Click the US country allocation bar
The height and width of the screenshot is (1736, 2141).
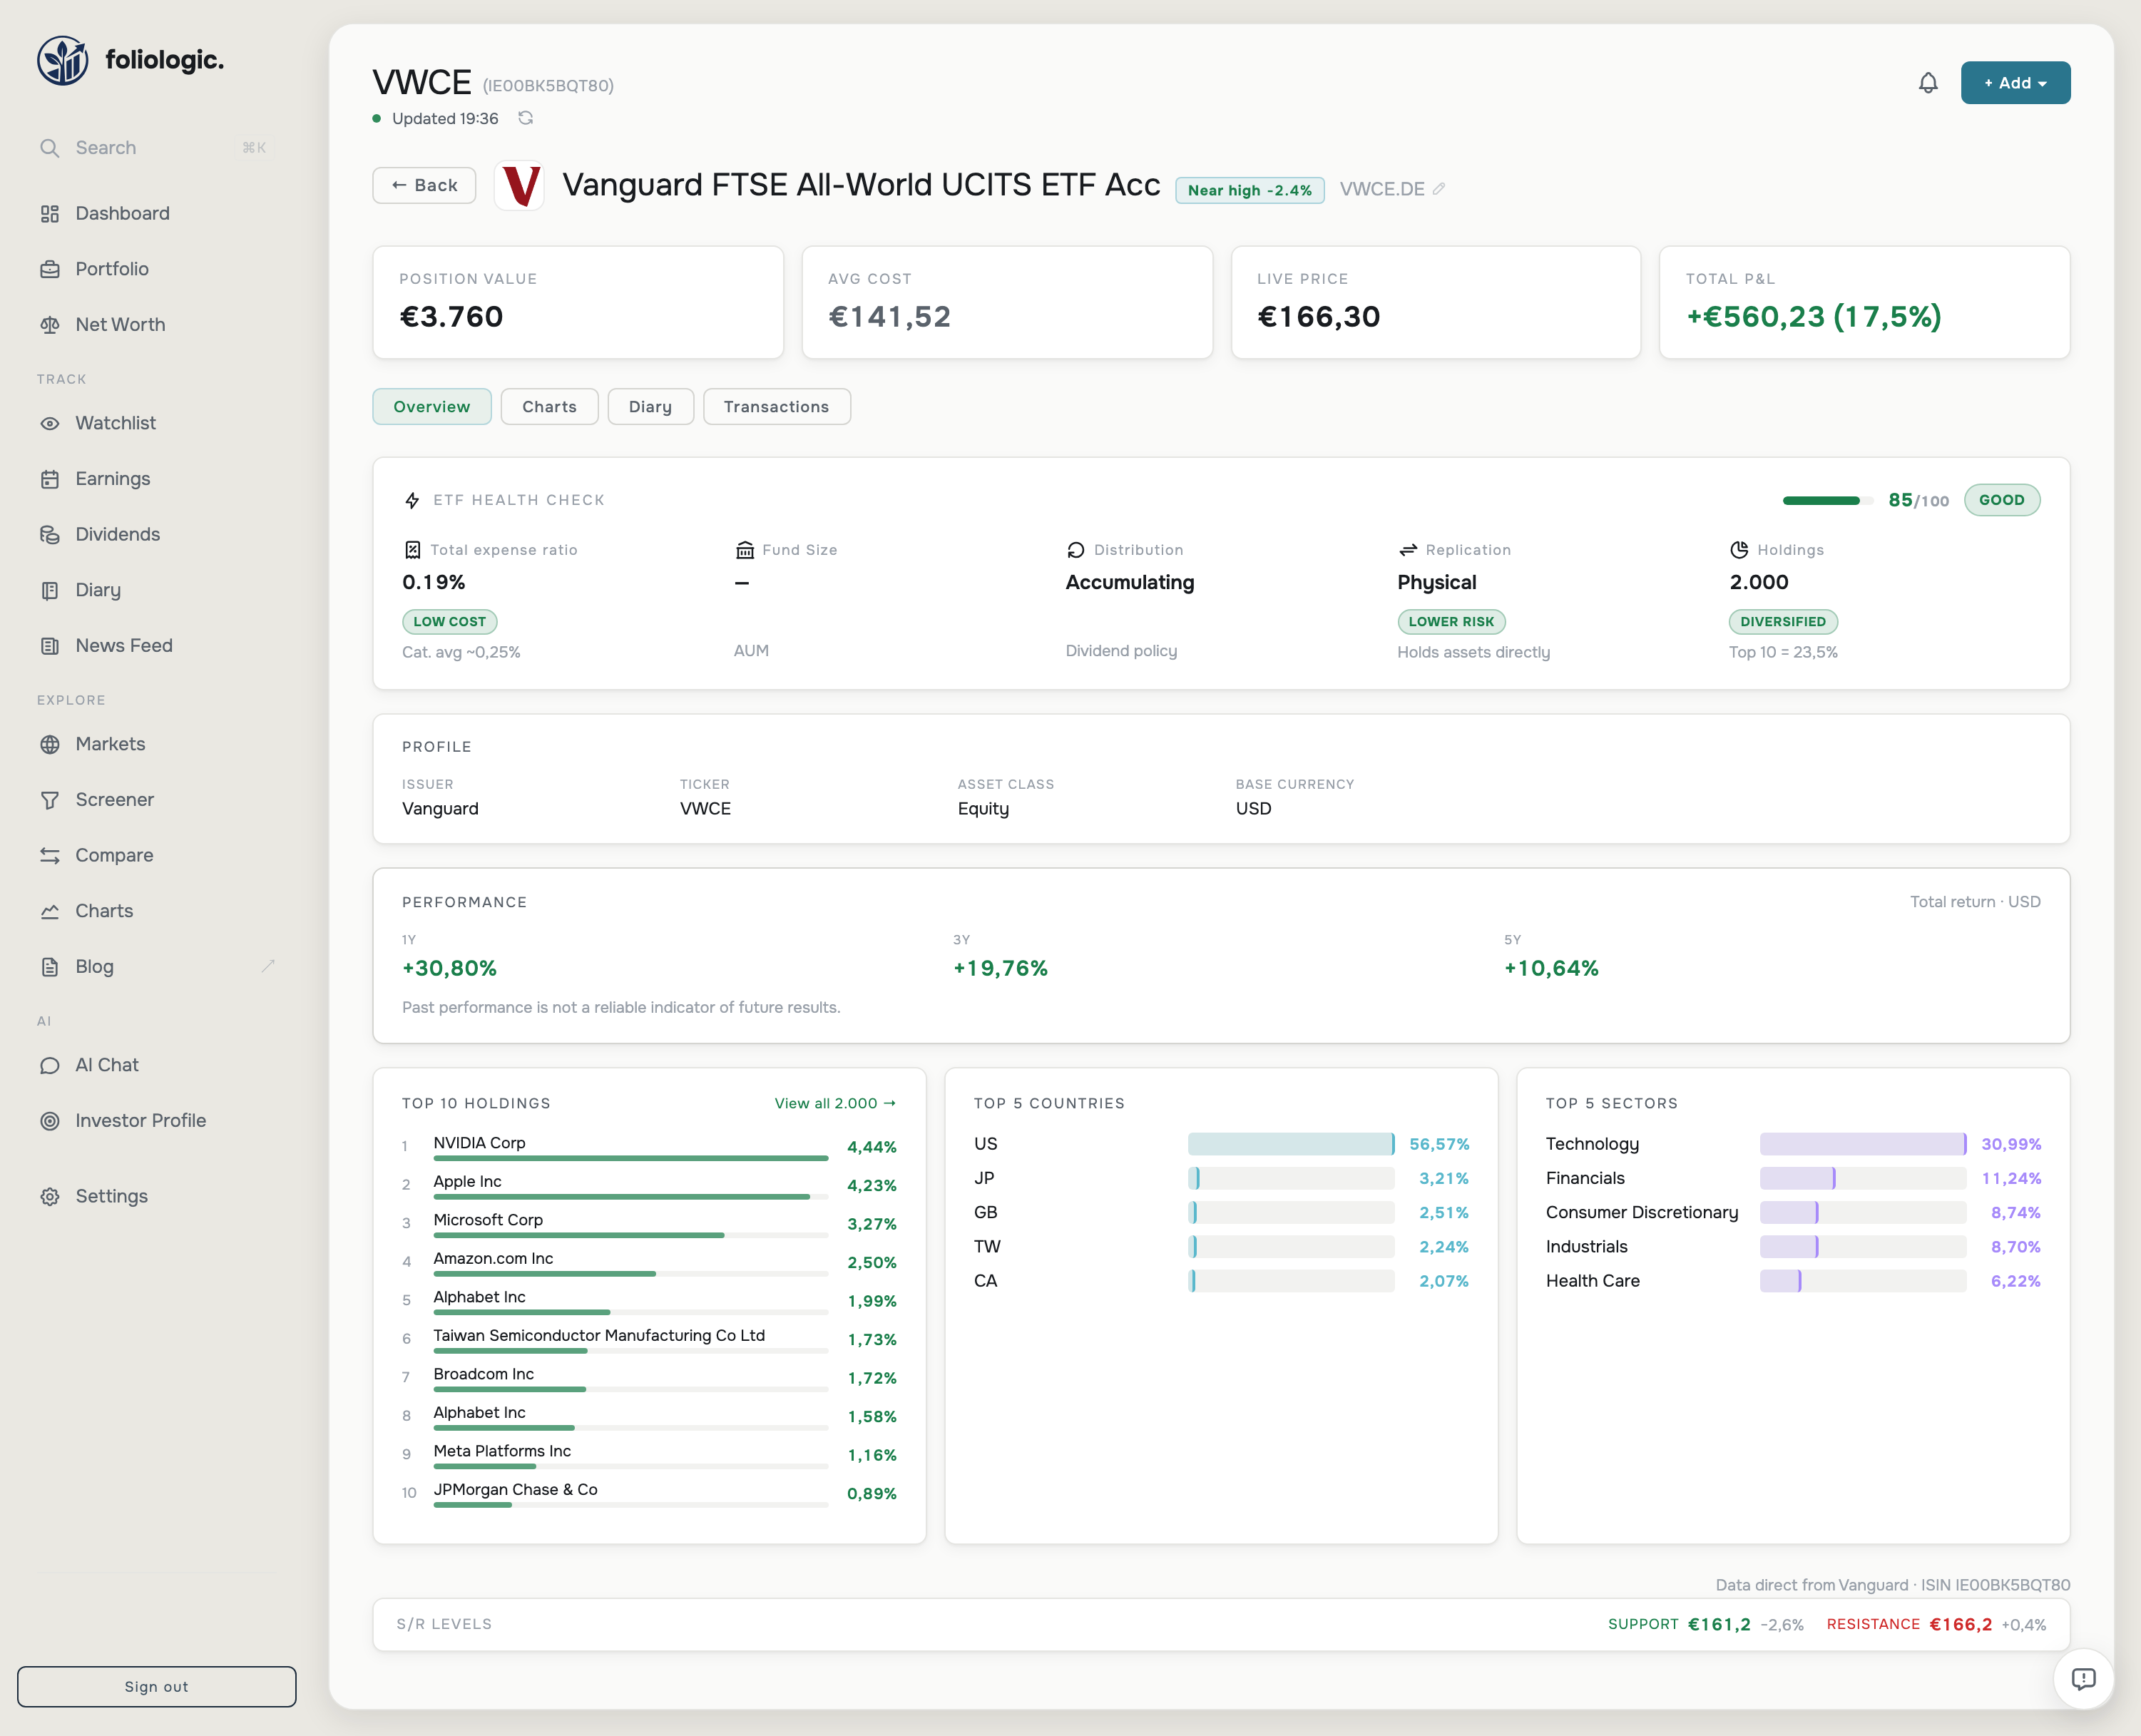1291,1144
